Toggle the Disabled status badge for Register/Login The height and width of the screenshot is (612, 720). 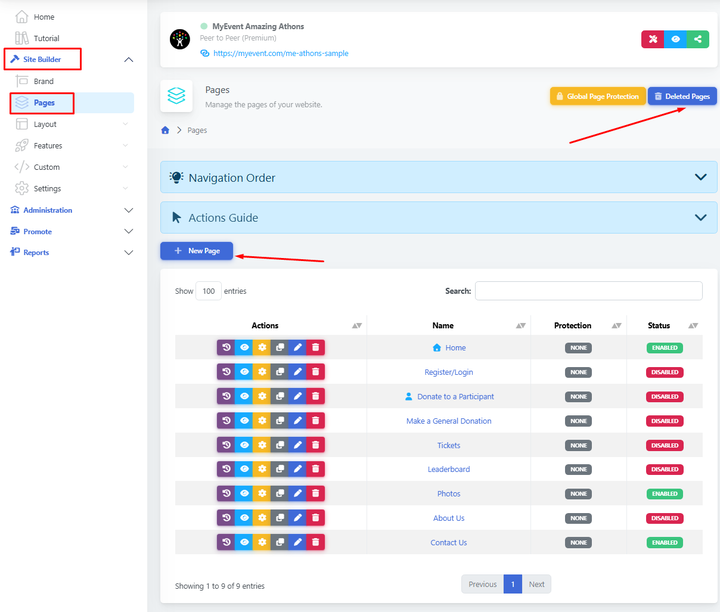click(665, 372)
